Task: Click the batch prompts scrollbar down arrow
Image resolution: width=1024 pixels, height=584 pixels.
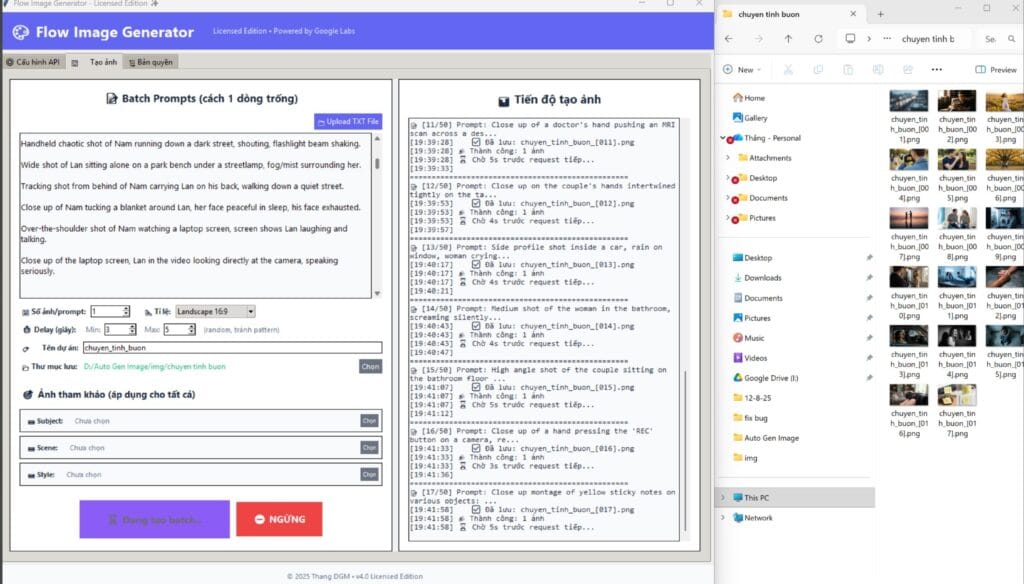Action: pos(377,293)
